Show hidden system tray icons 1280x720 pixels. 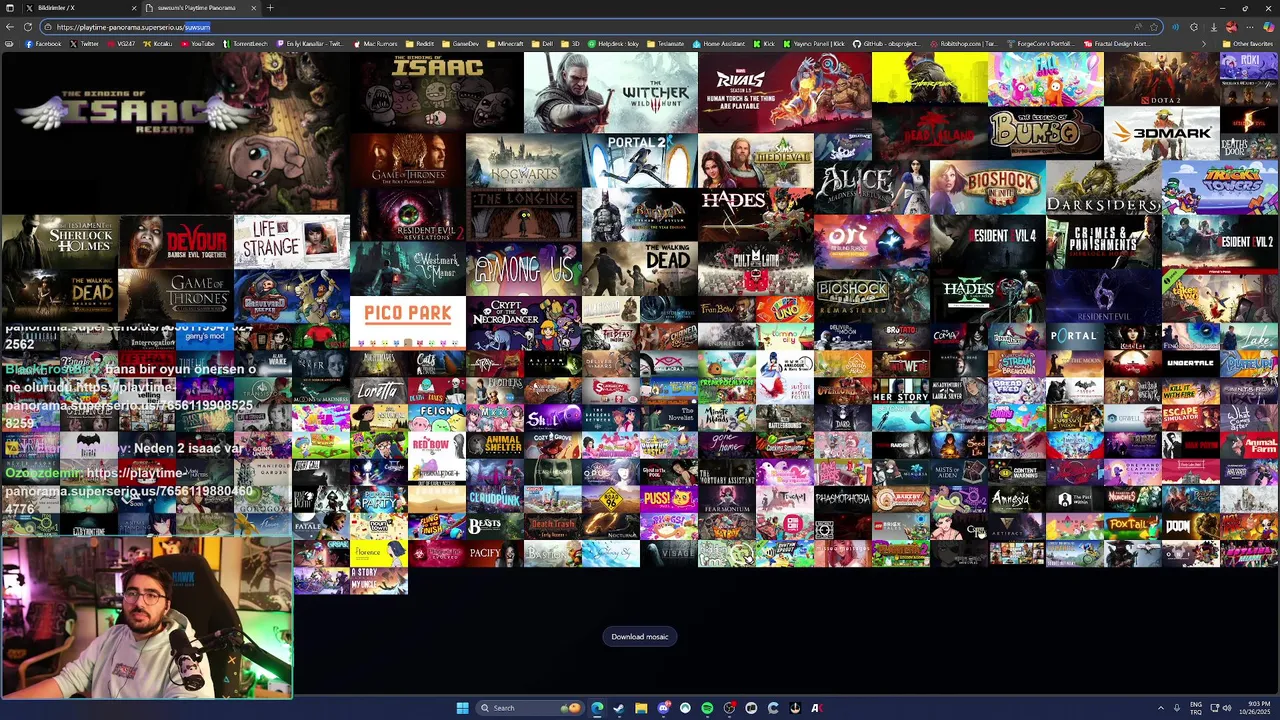[1161, 708]
